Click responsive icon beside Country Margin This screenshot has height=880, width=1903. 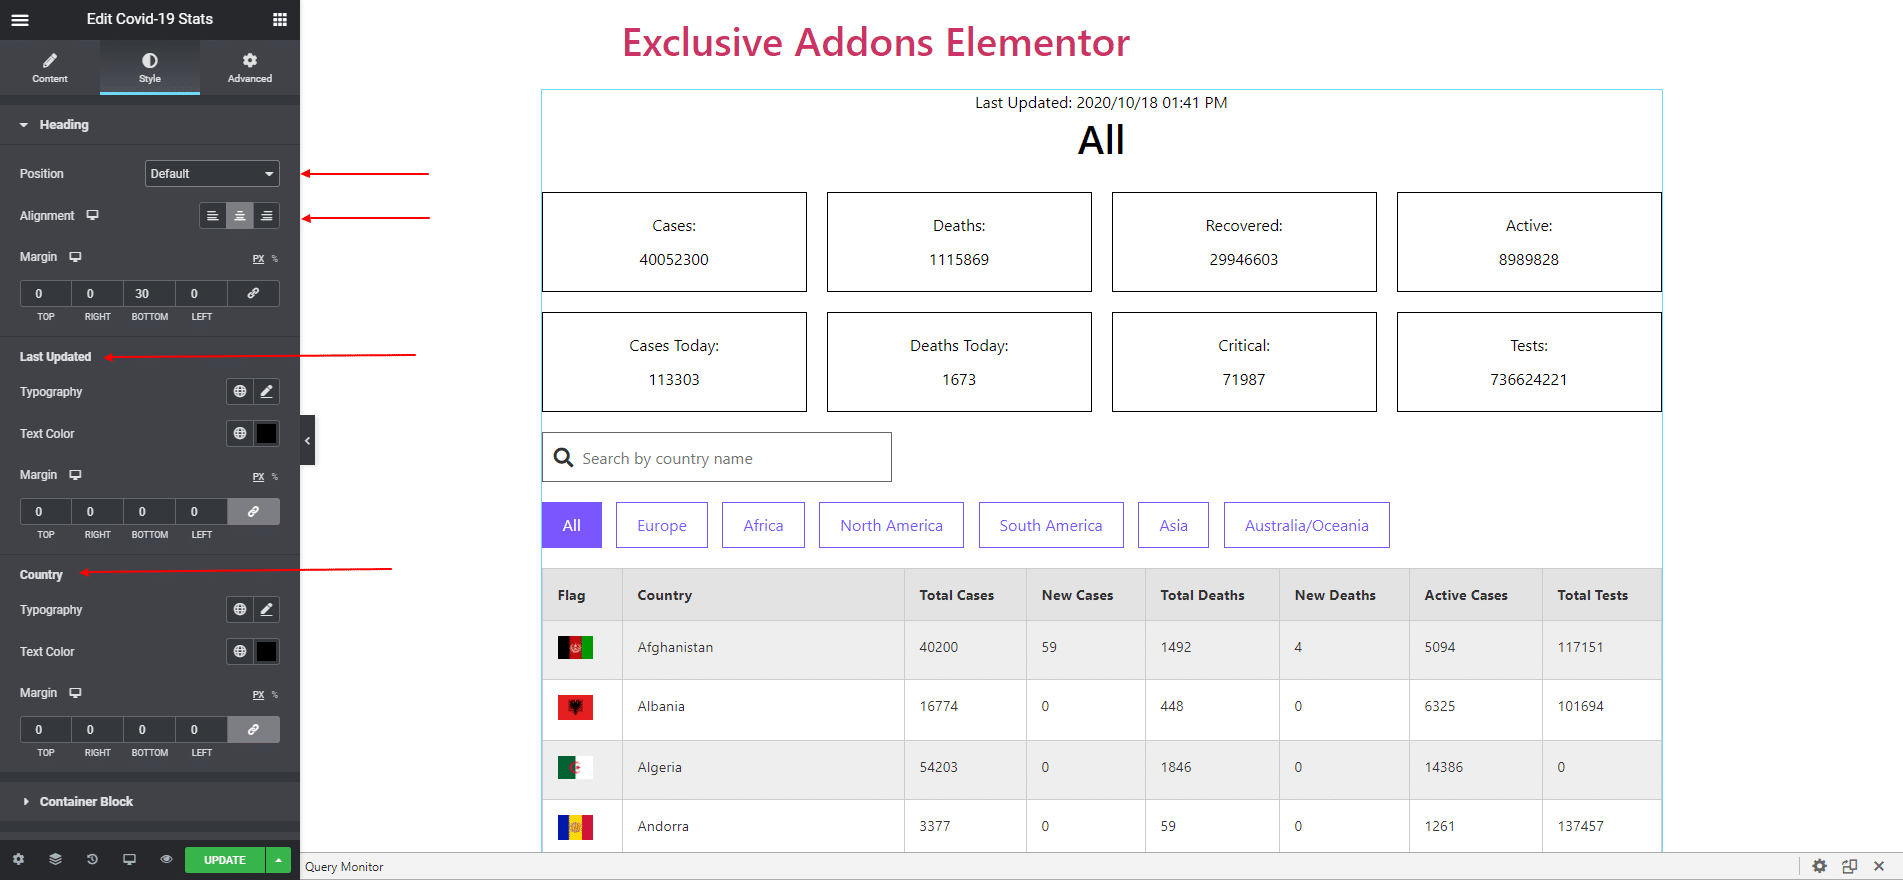(75, 693)
